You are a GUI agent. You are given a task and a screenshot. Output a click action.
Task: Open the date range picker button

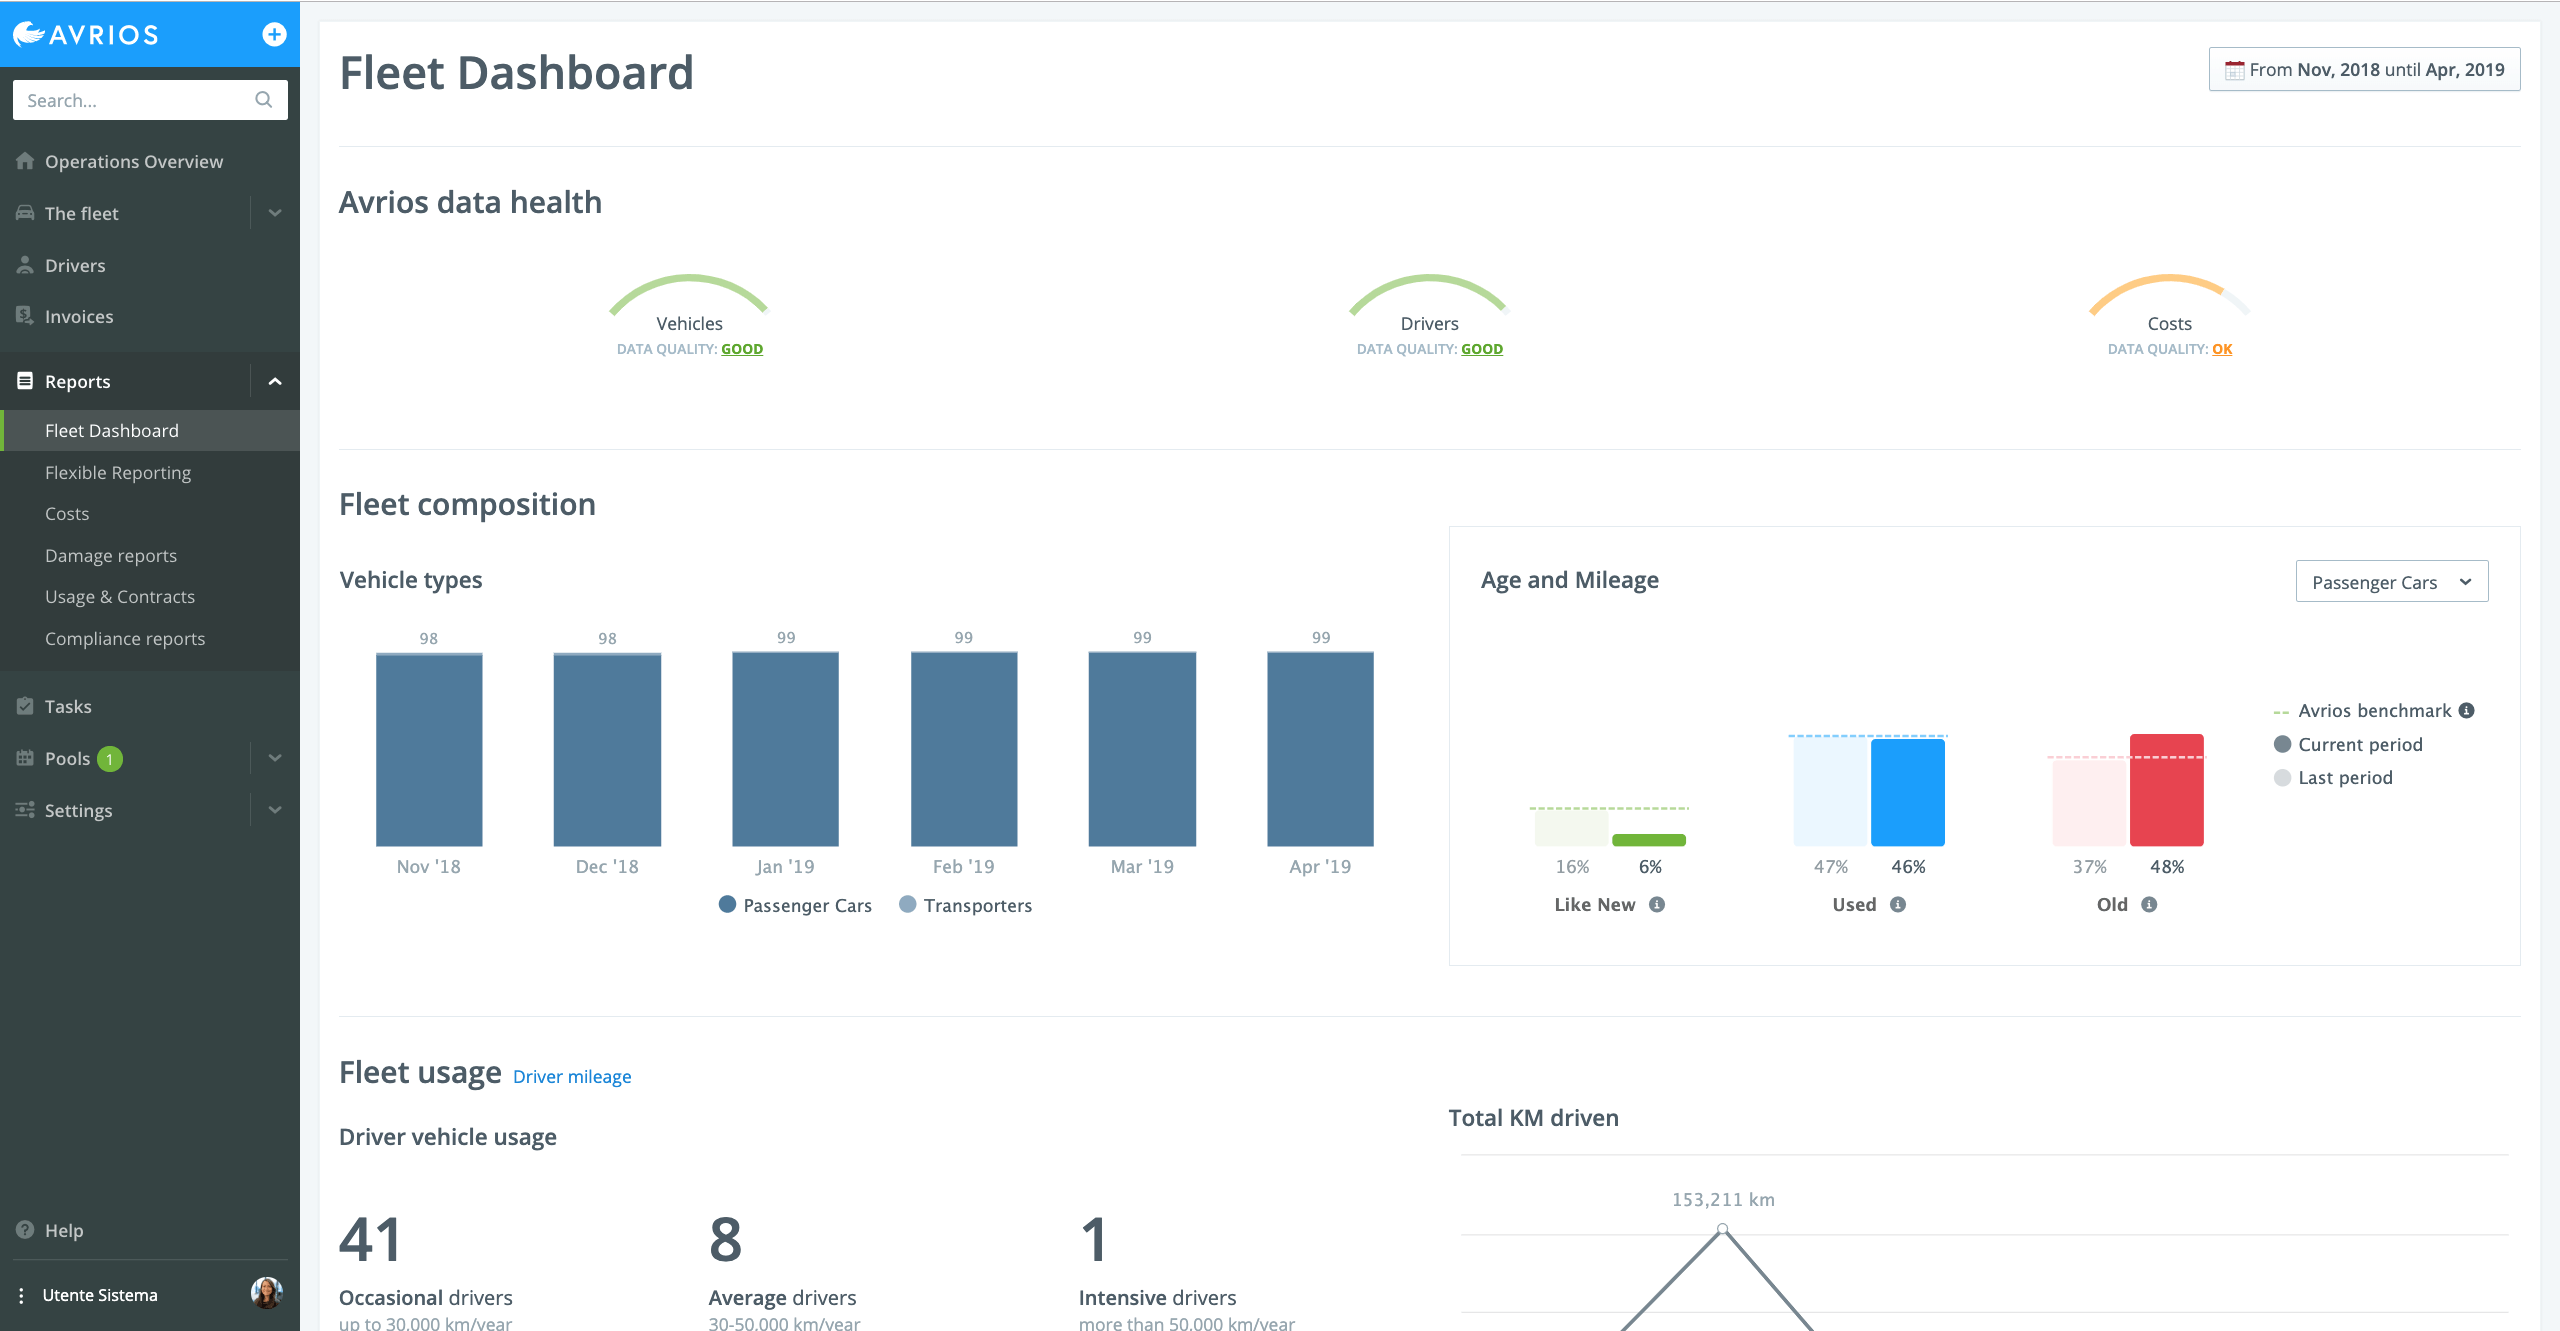point(2364,69)
